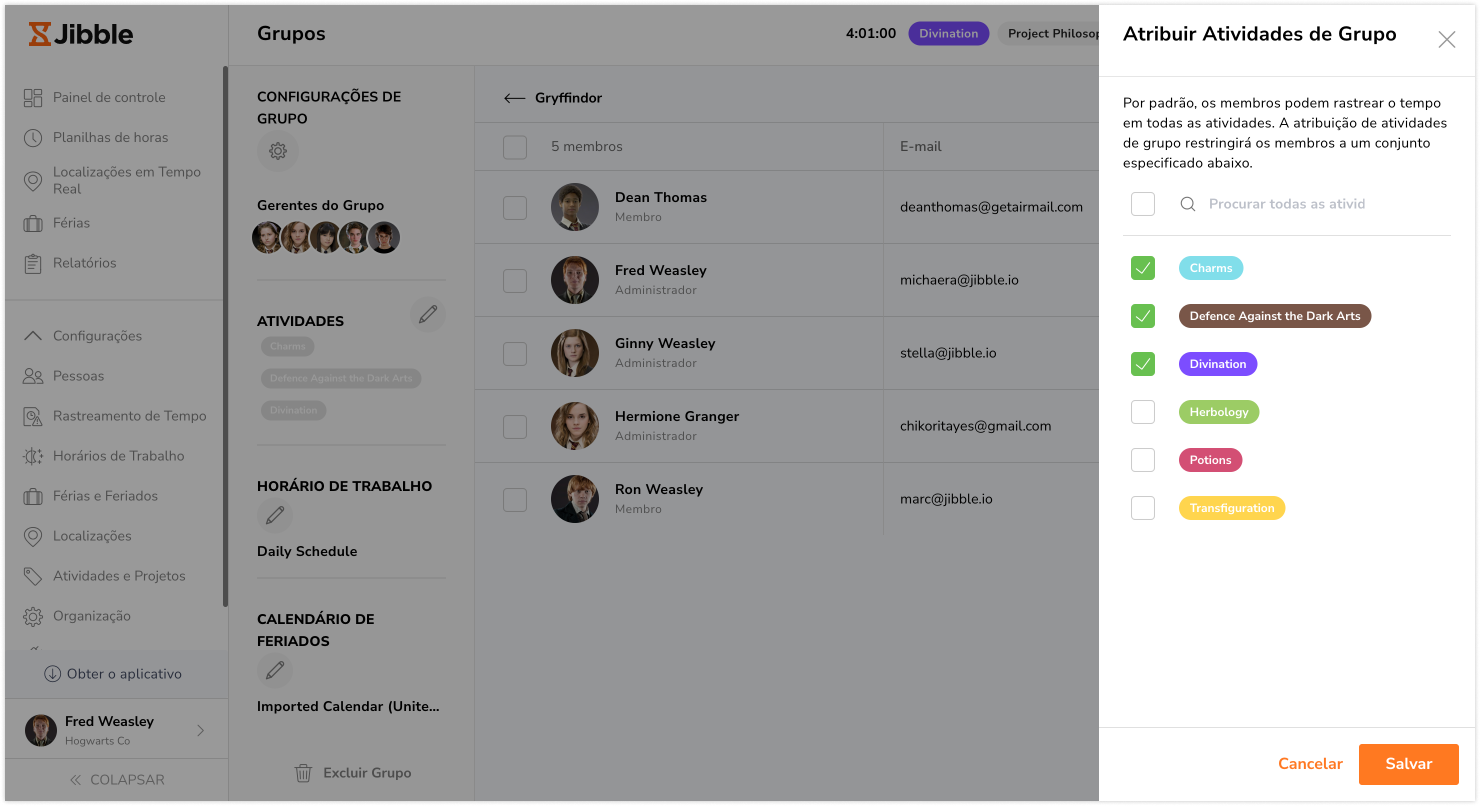Edit activities with the pencil icon
1480x806 pixels.
(428, 314)
